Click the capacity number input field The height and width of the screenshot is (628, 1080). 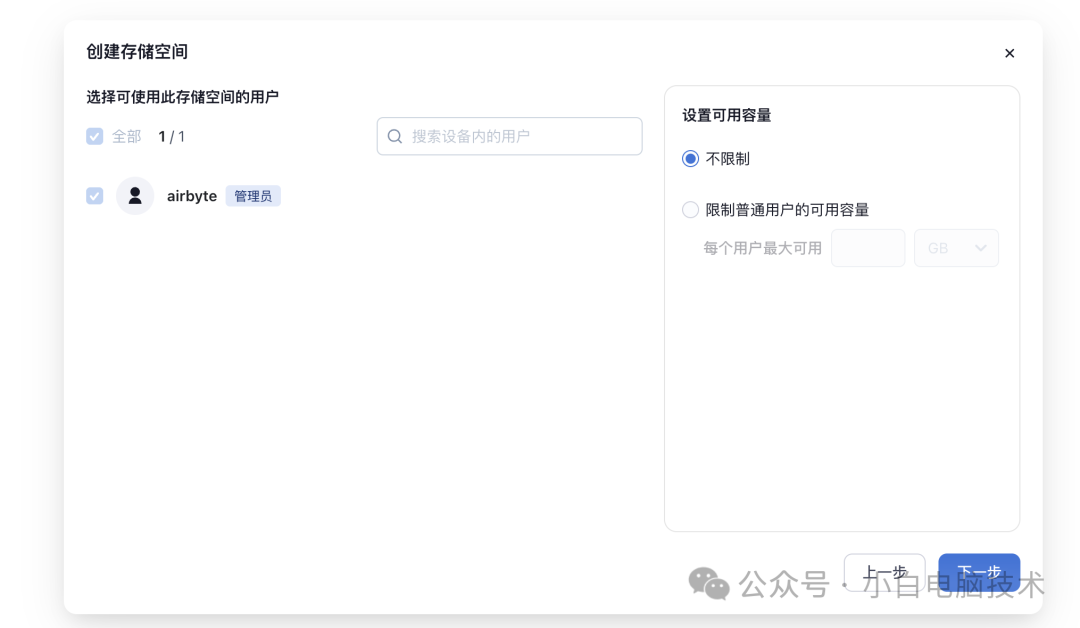click(x=868, y=247)
